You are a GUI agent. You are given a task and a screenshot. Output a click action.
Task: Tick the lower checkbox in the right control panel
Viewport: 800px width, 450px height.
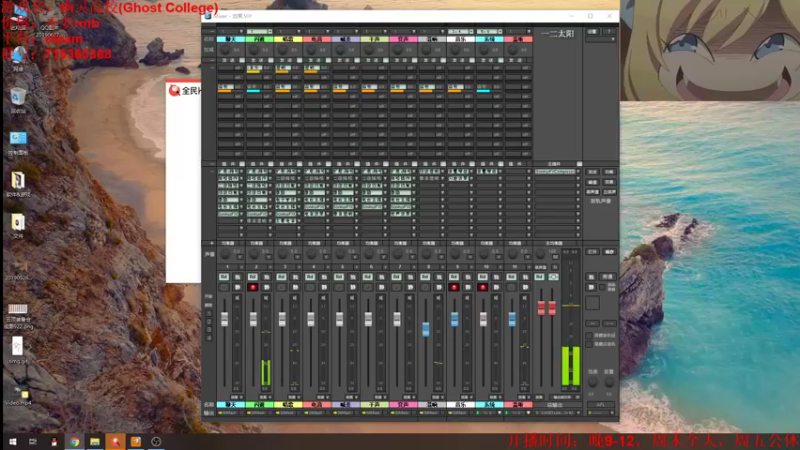point(589,344)
